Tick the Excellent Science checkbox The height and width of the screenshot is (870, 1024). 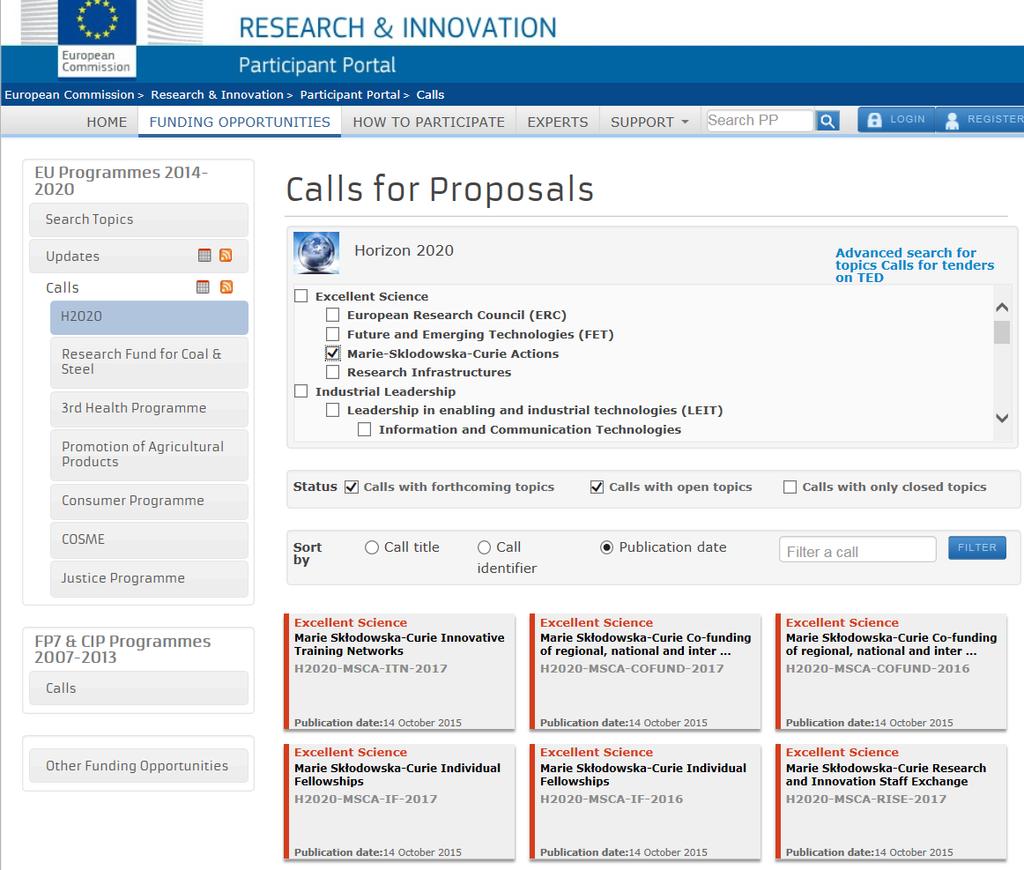point(301,296)
